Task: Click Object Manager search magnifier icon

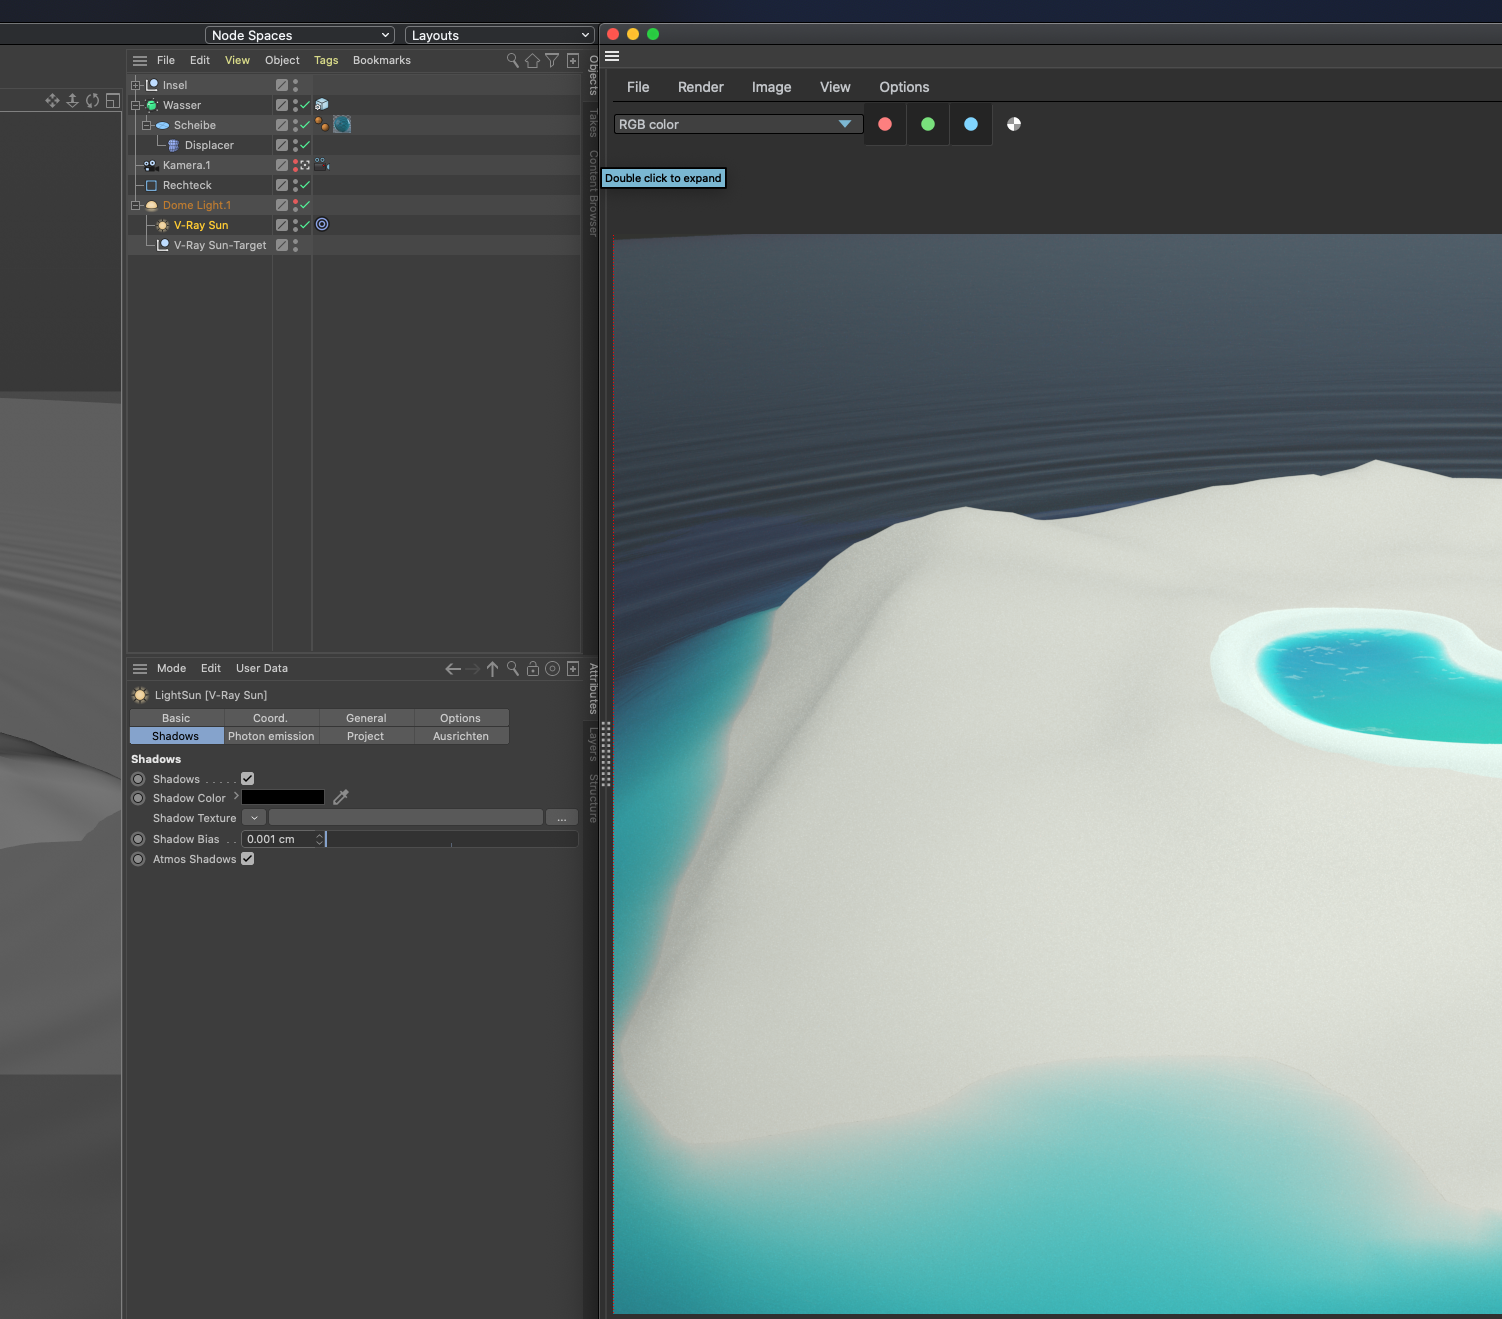Action: coord(513,60)
